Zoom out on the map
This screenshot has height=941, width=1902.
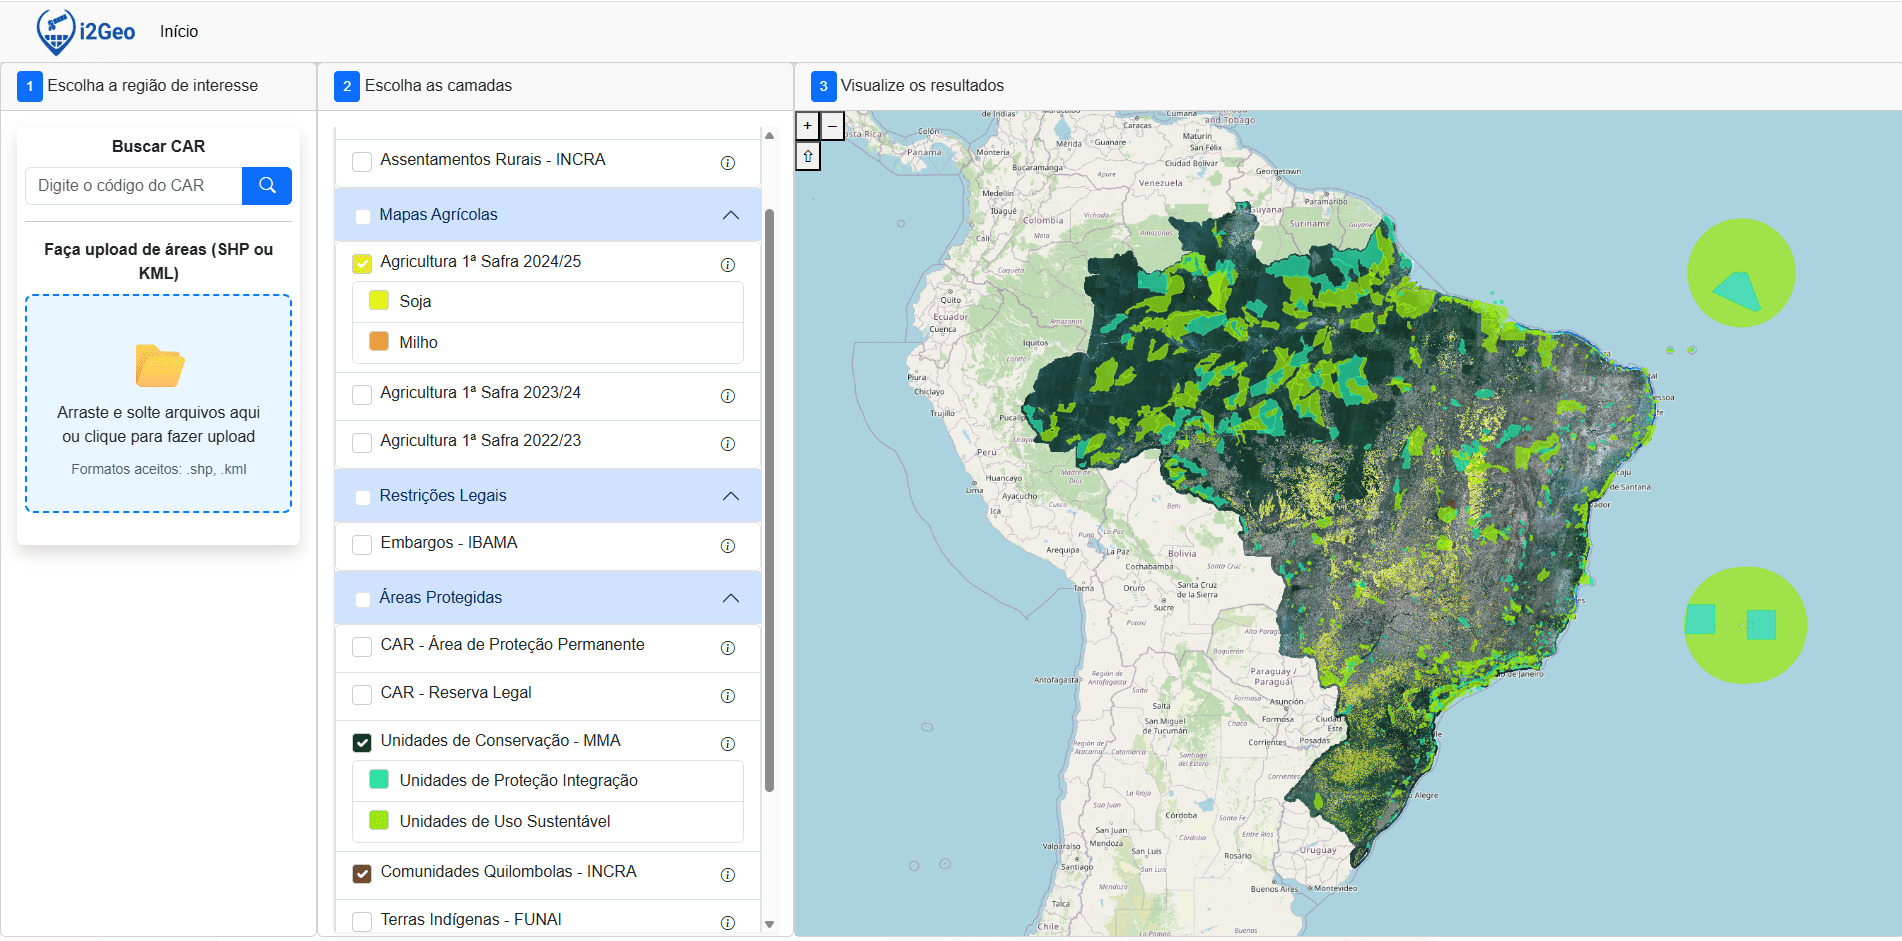click(x=832, y=126)
